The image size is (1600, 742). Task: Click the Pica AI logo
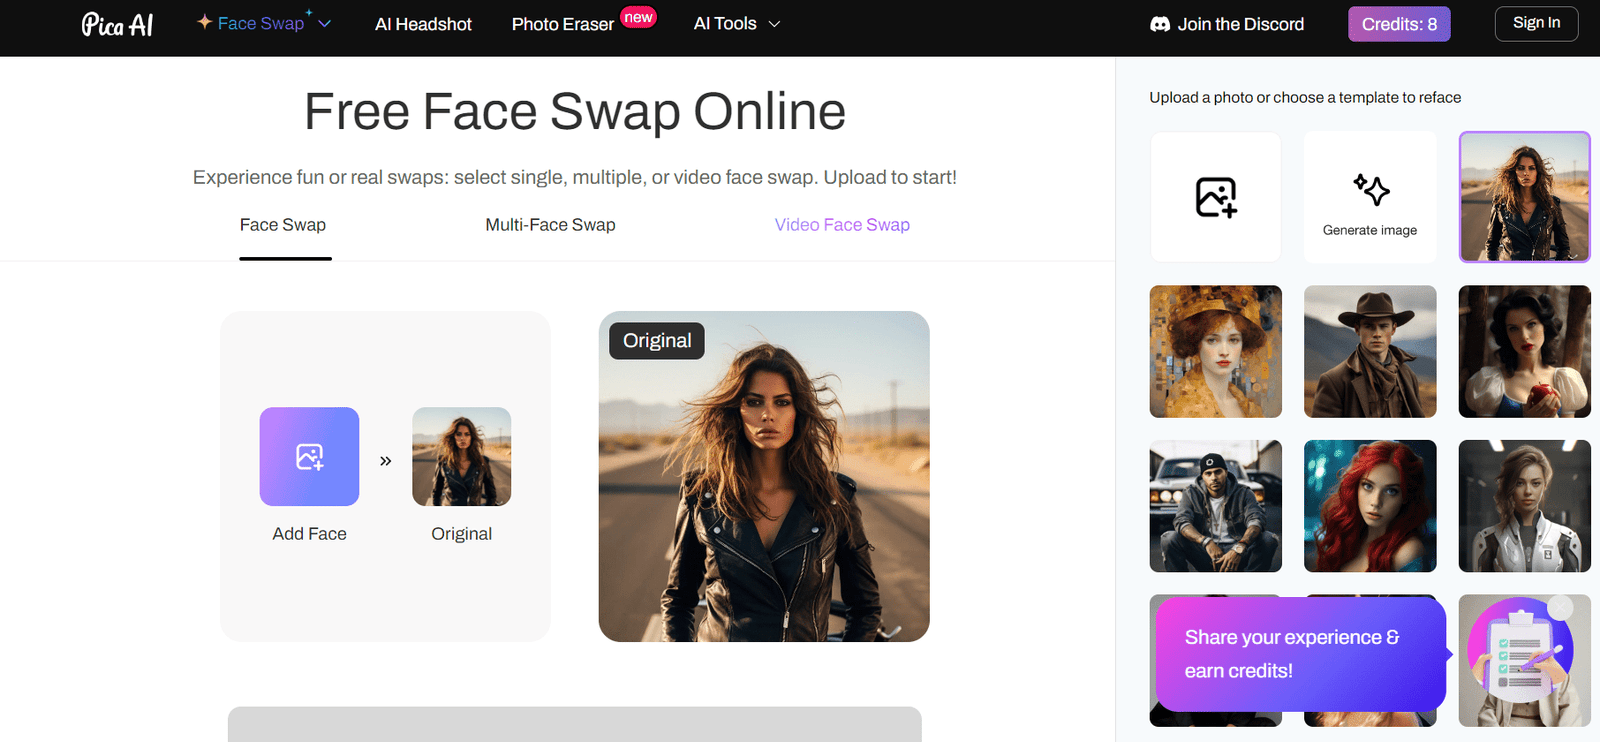pyautogui.click(x=117, y=25)
